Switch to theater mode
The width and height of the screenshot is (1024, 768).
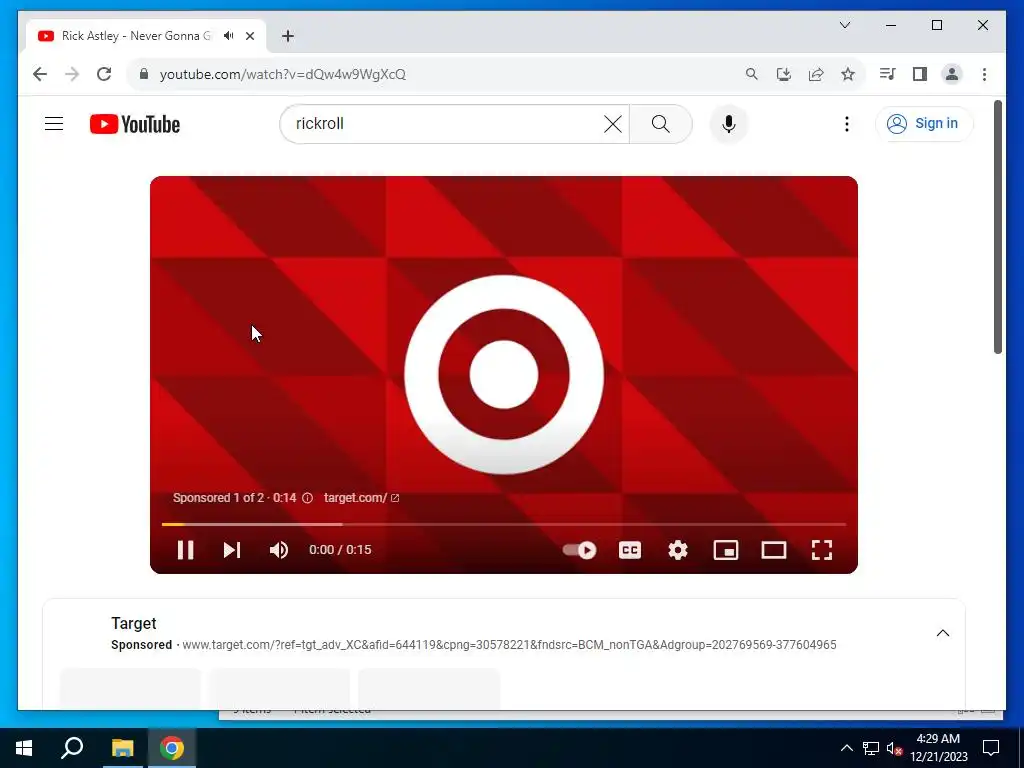pos(774,550)
